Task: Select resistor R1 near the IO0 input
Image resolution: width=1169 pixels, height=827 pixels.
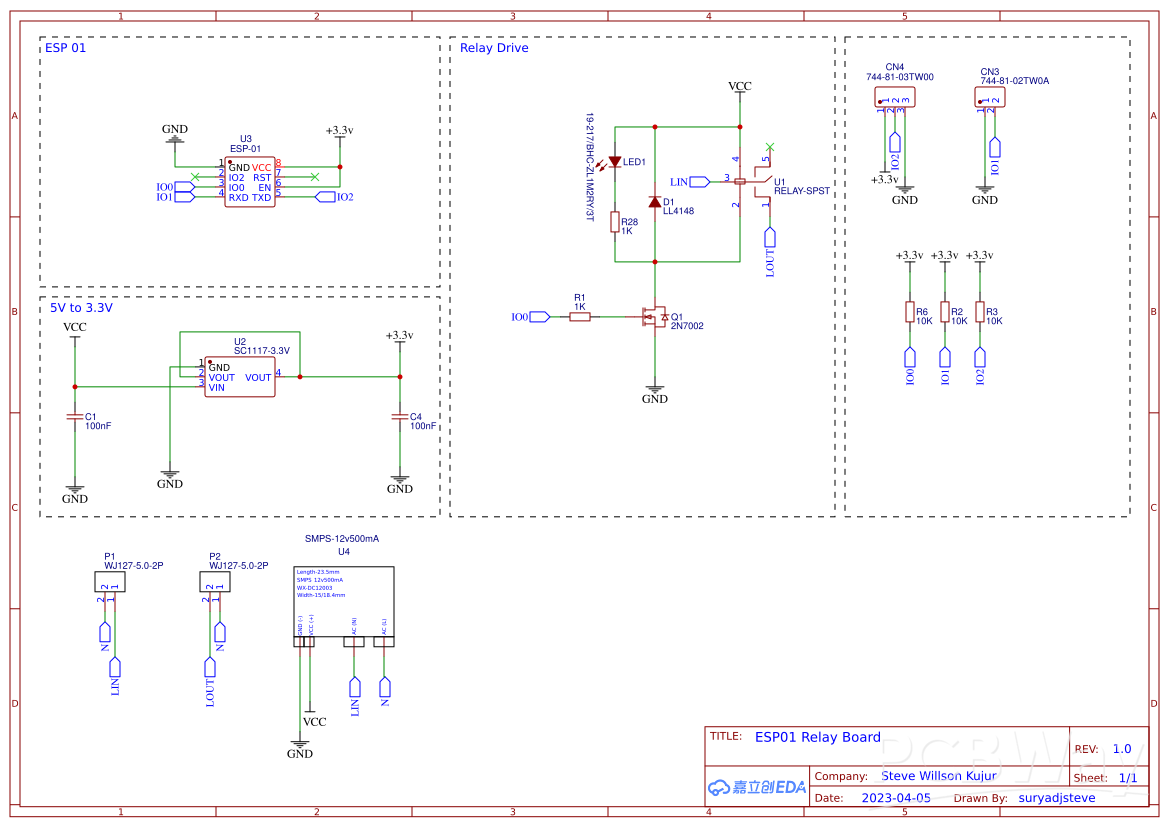Action: 579,317
